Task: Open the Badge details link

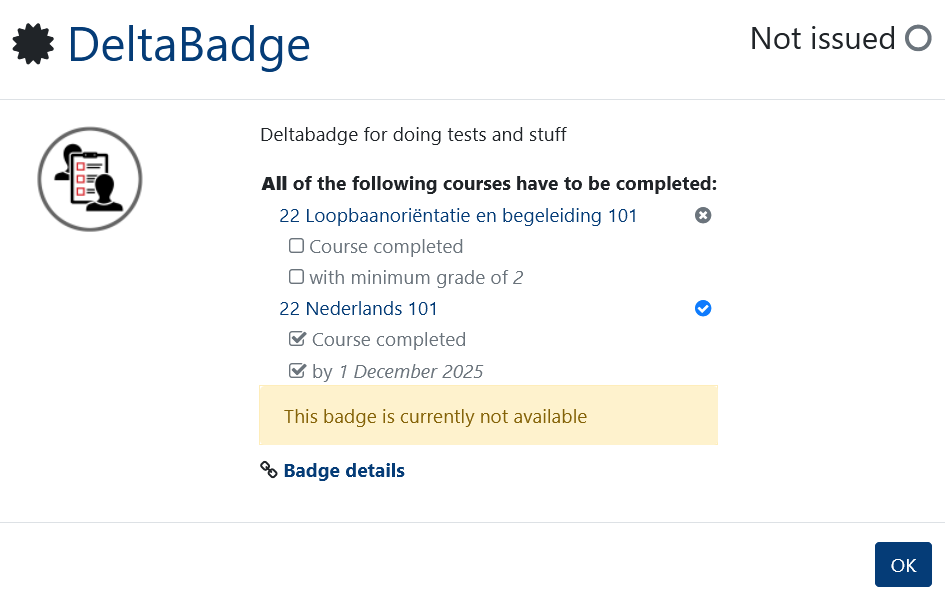Action: (x=344, y=470)
